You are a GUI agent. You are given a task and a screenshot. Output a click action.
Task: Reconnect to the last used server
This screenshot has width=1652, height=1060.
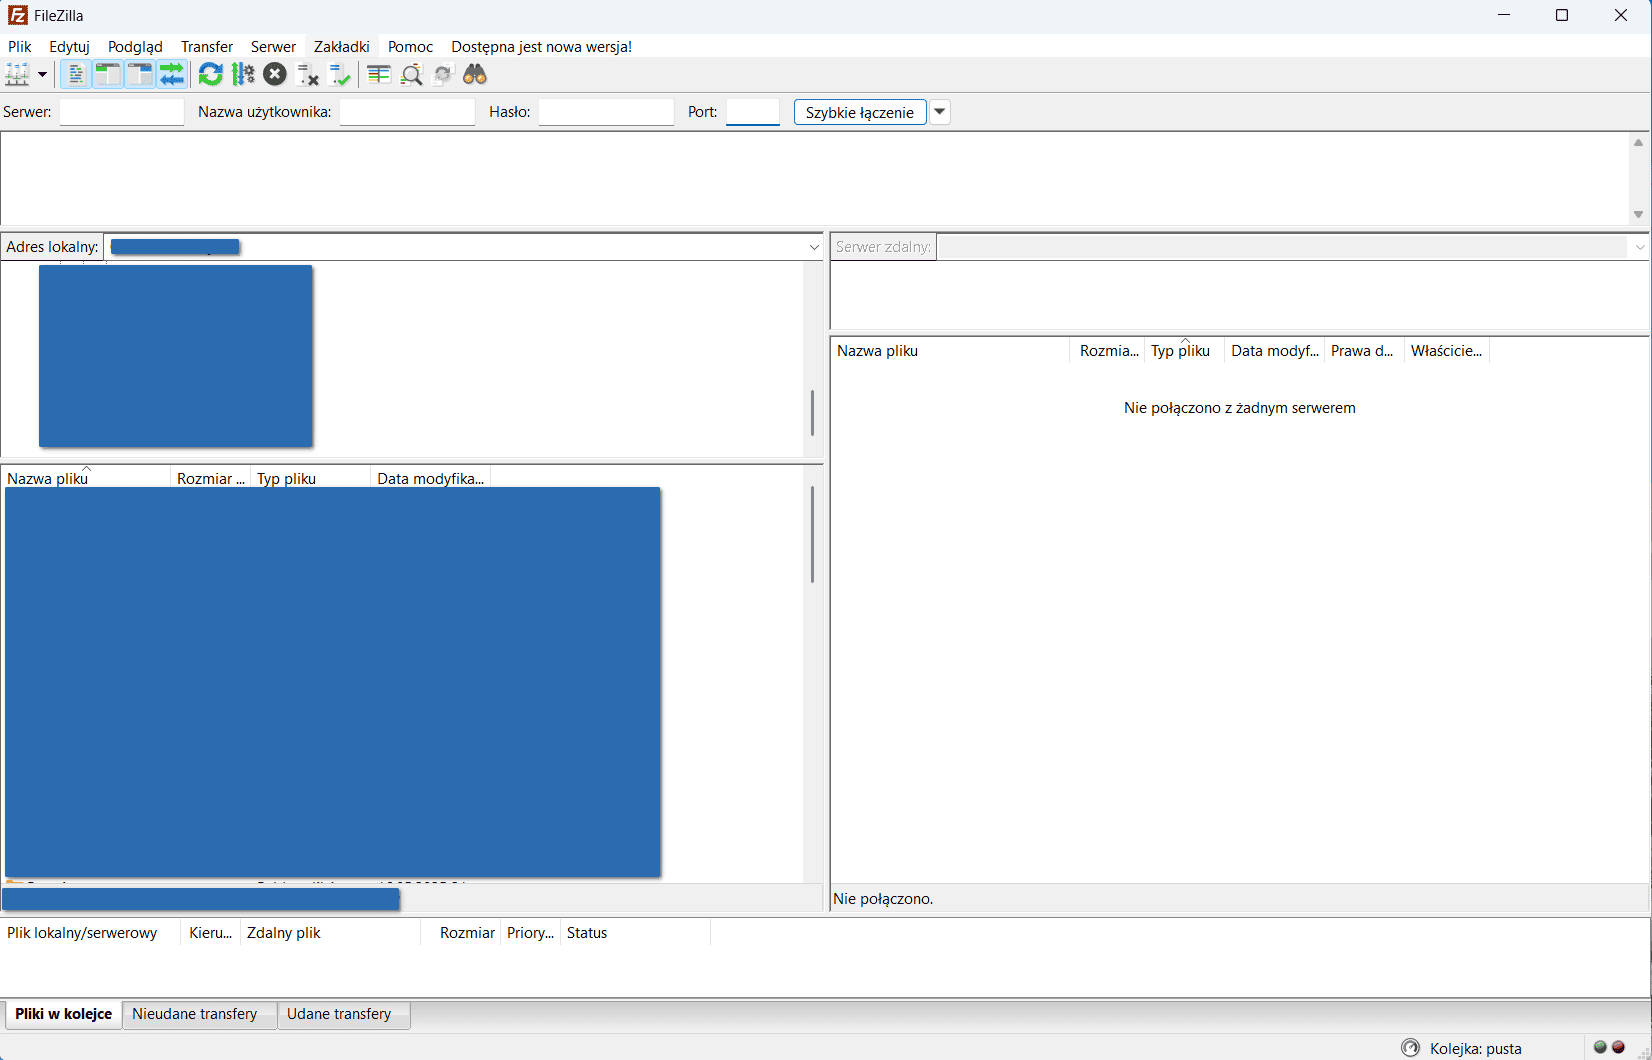coord(340,74)
